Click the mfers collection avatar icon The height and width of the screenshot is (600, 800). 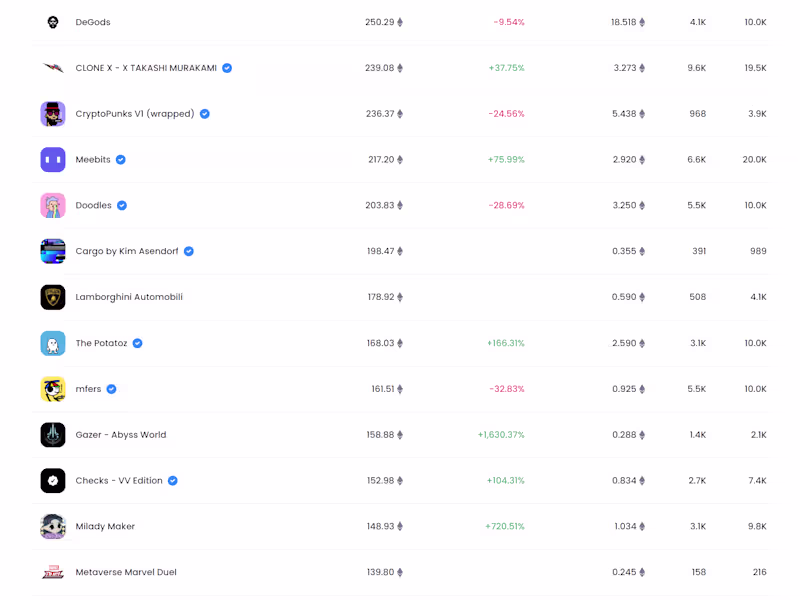click(x=53, y=389)
